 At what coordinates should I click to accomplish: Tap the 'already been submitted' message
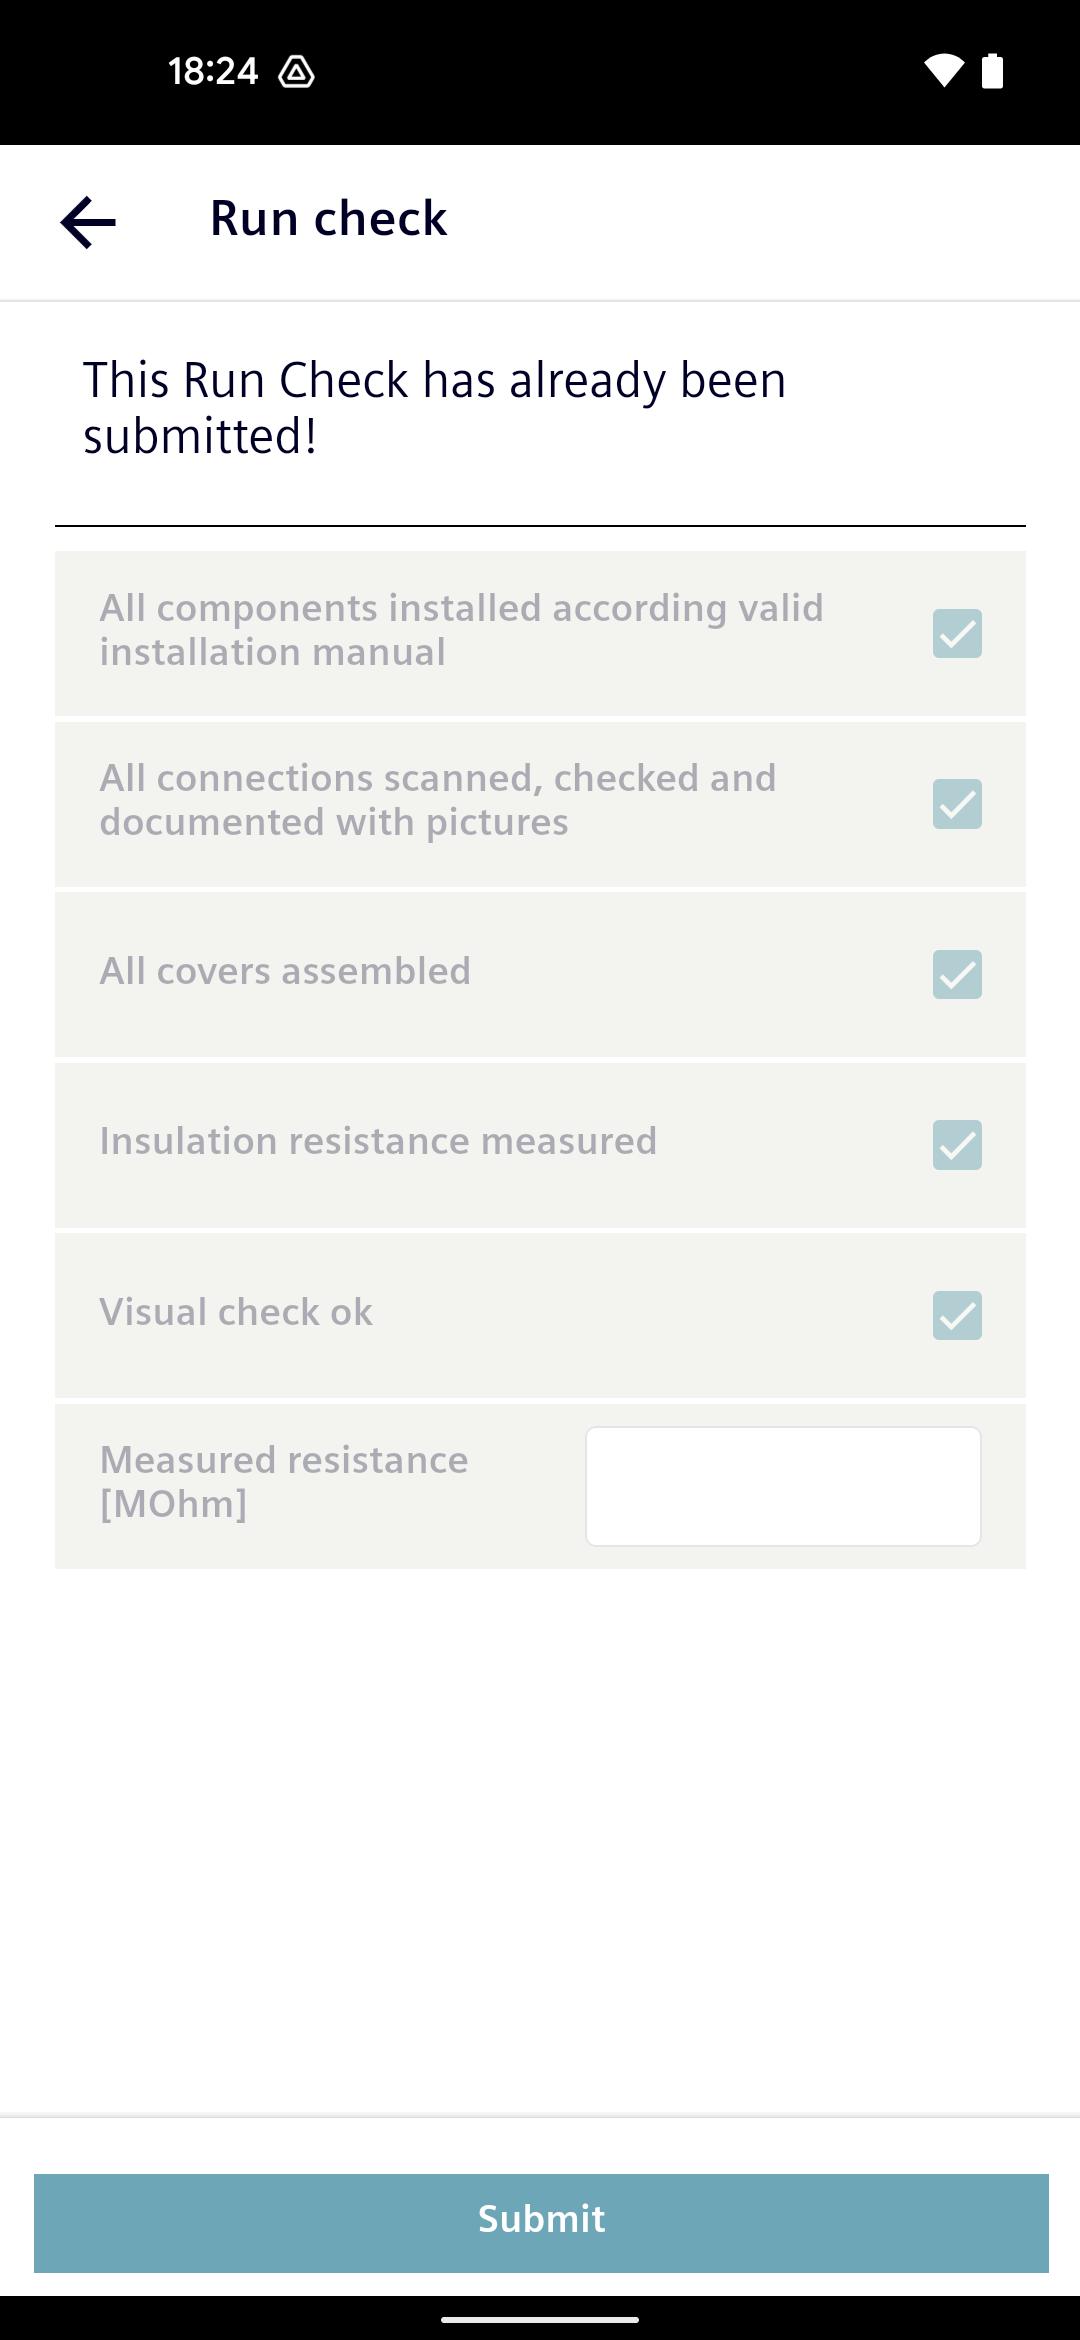point(435,408)
